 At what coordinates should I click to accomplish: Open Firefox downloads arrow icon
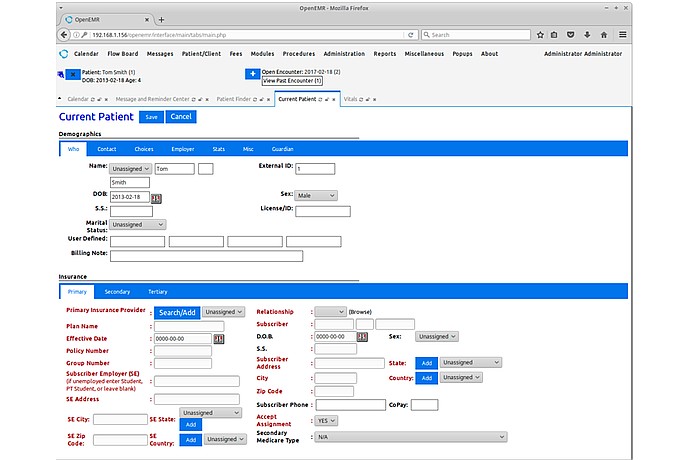[x=587, y=34]
